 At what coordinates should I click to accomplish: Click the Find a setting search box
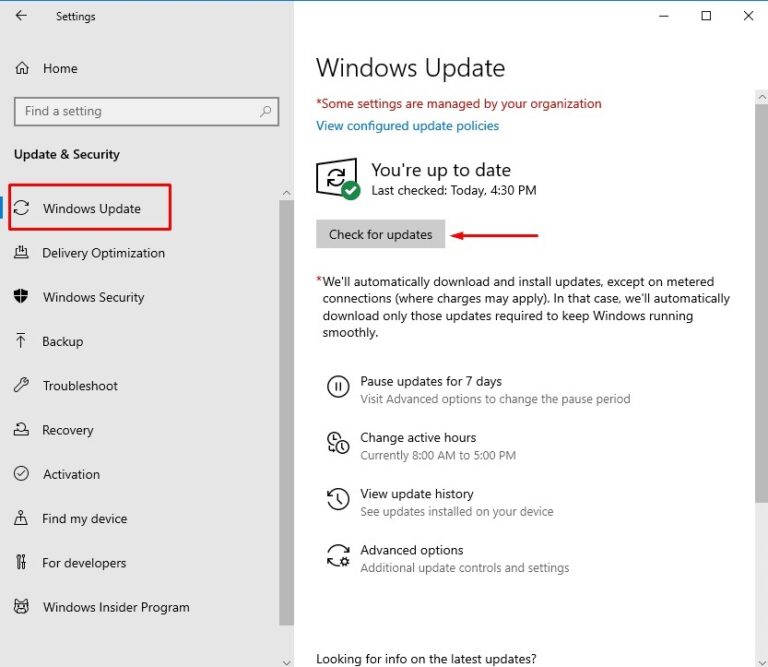click(146, 112)
